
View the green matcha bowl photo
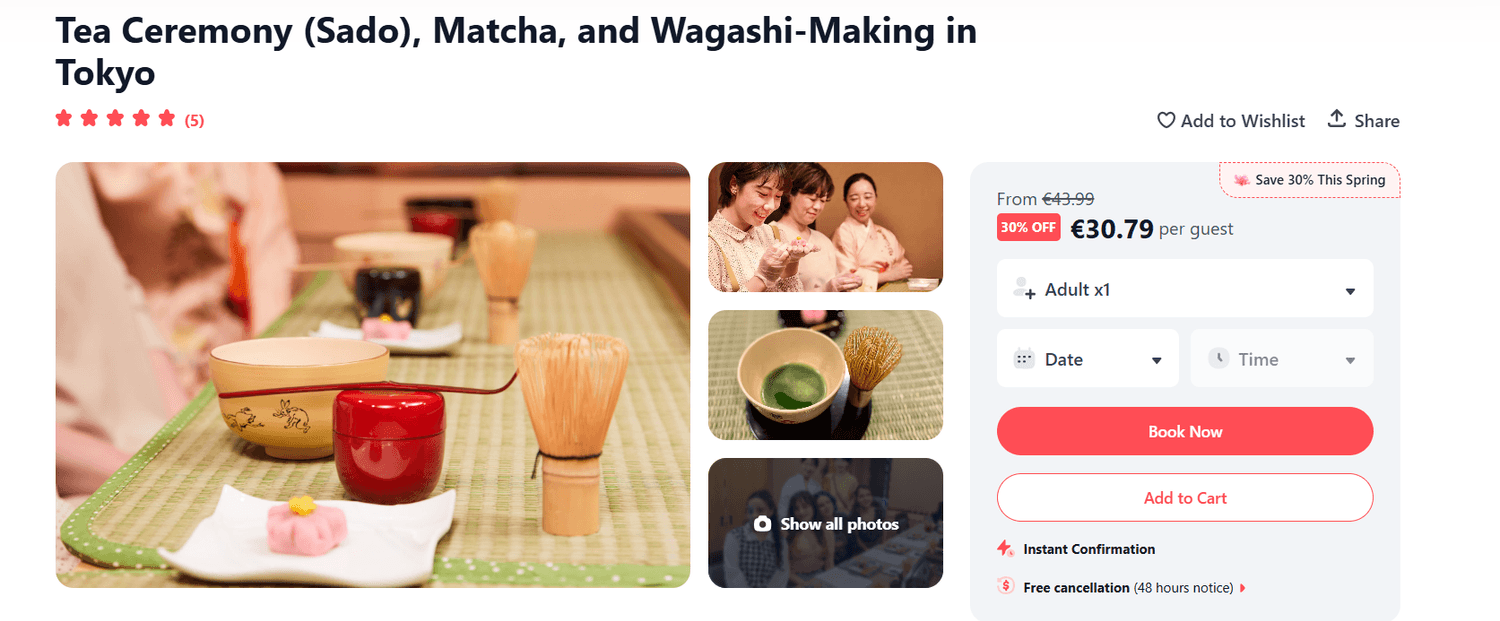point(825,375)
